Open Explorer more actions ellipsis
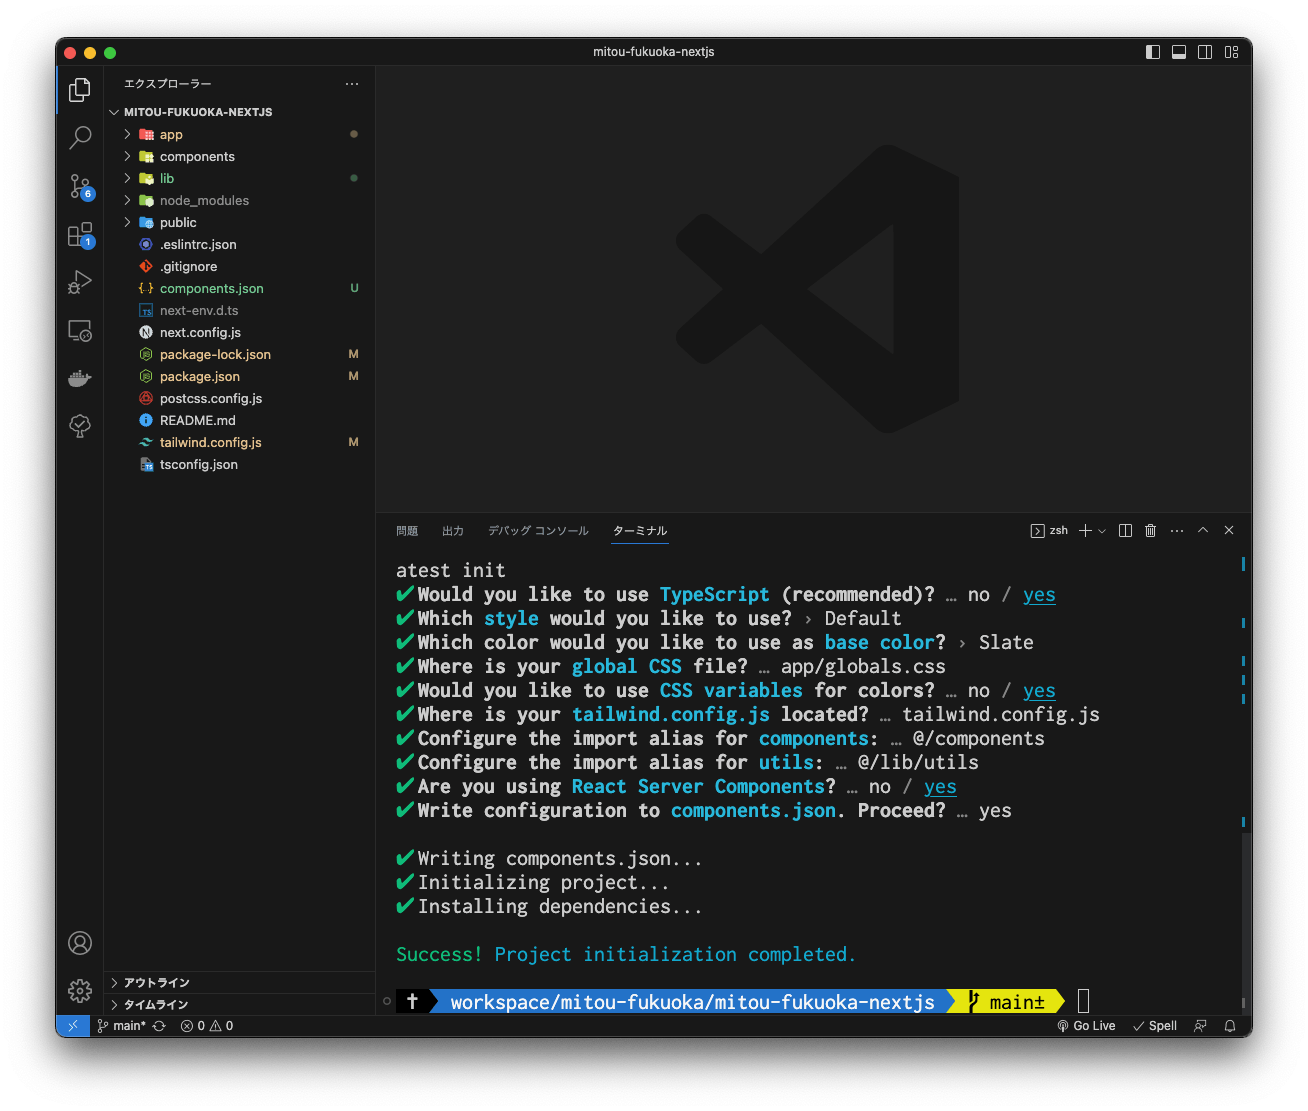The height and width of the screenshot is (1111, 1308). coord(352,84)
